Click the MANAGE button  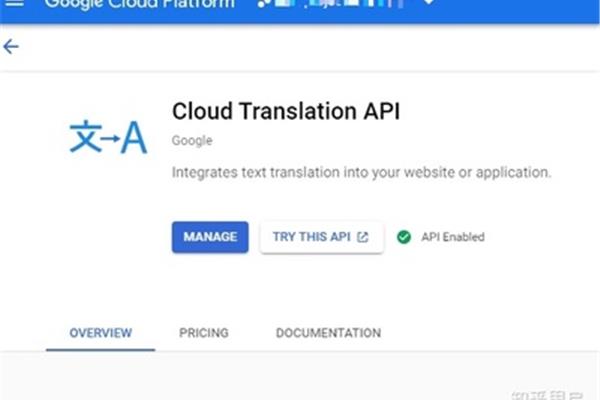click(x=210, y=237)
